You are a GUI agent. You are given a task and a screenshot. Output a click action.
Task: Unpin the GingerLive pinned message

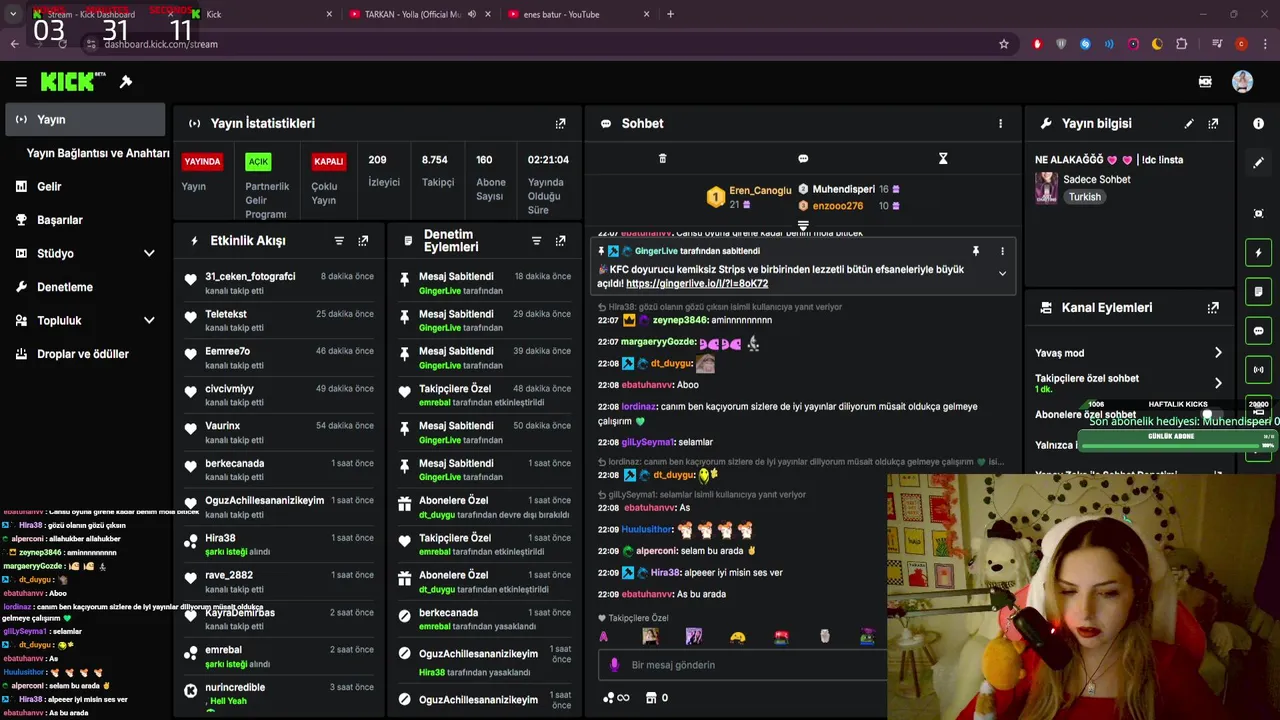975,251
